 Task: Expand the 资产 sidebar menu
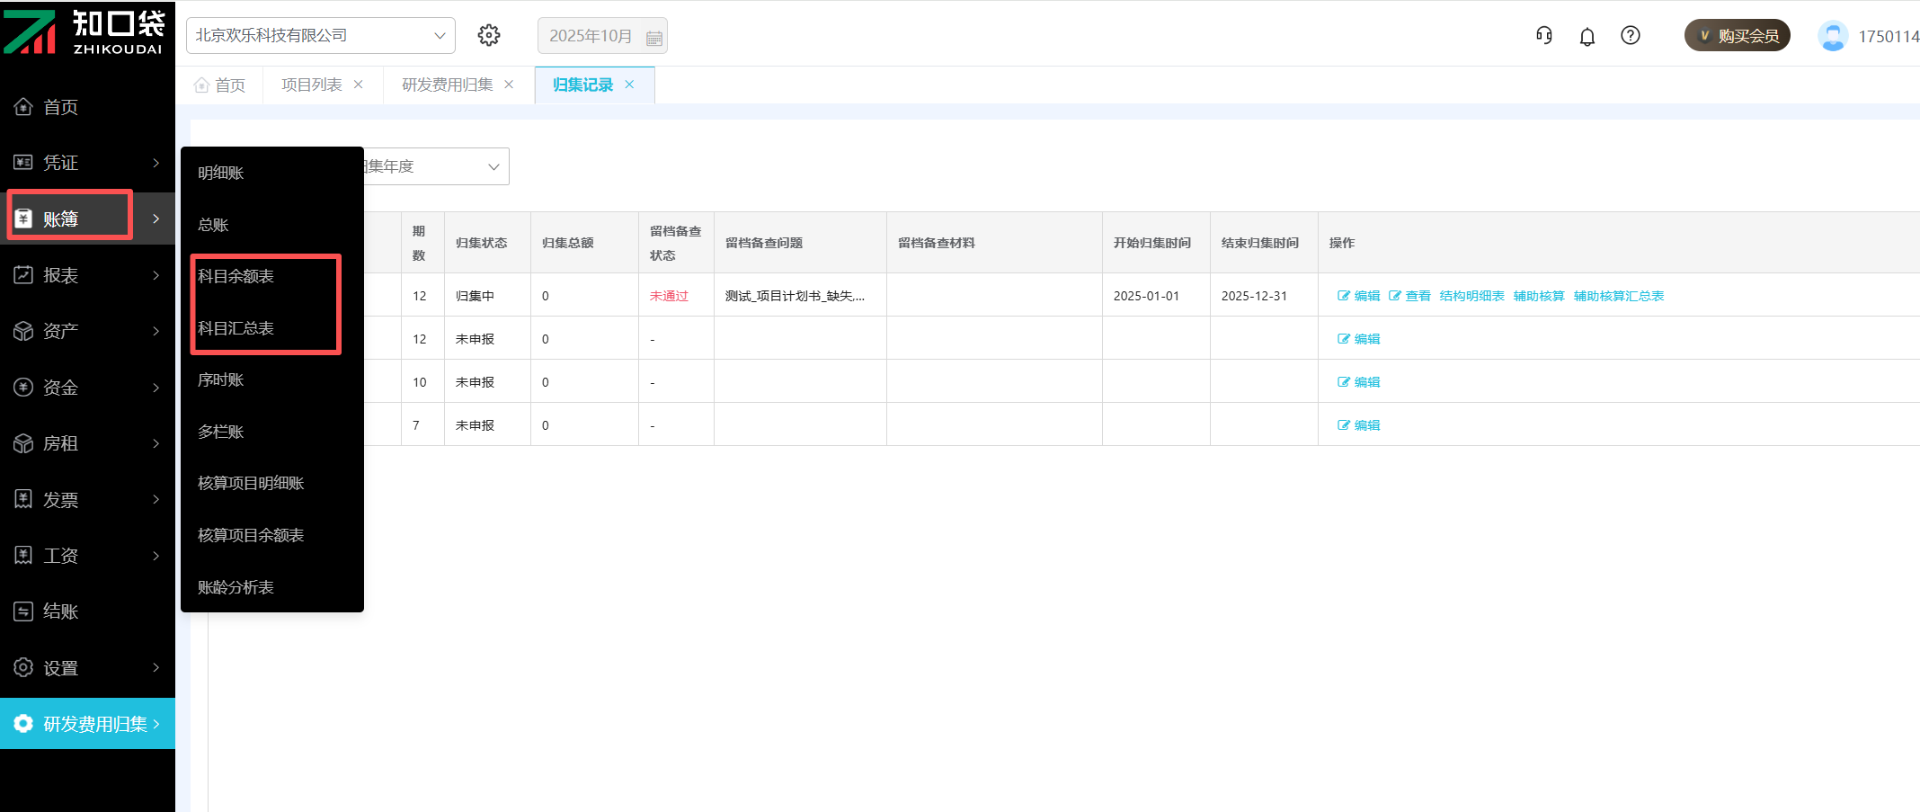click(87, 331)
